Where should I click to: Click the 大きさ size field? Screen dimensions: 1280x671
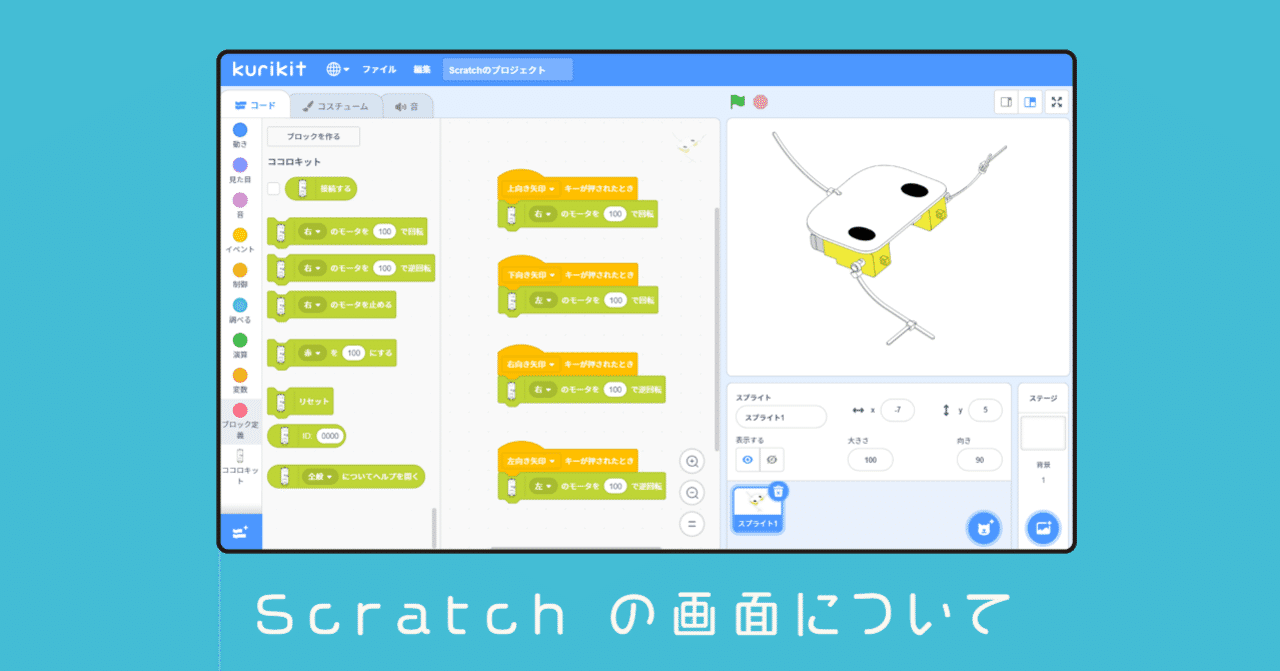870,460
